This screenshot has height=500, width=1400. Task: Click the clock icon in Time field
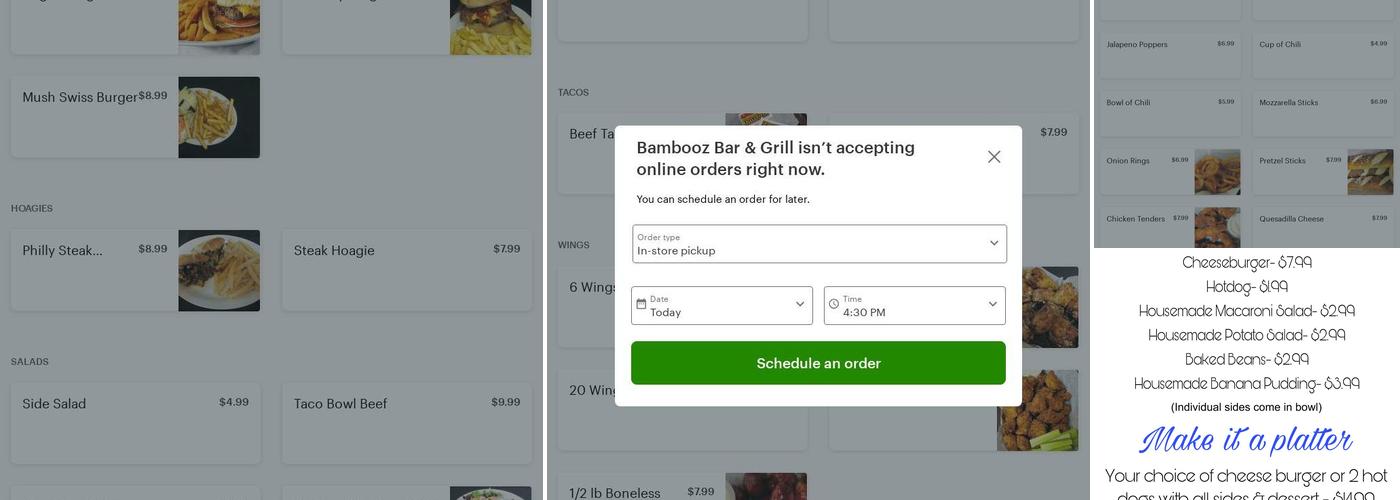click(834, 304)
